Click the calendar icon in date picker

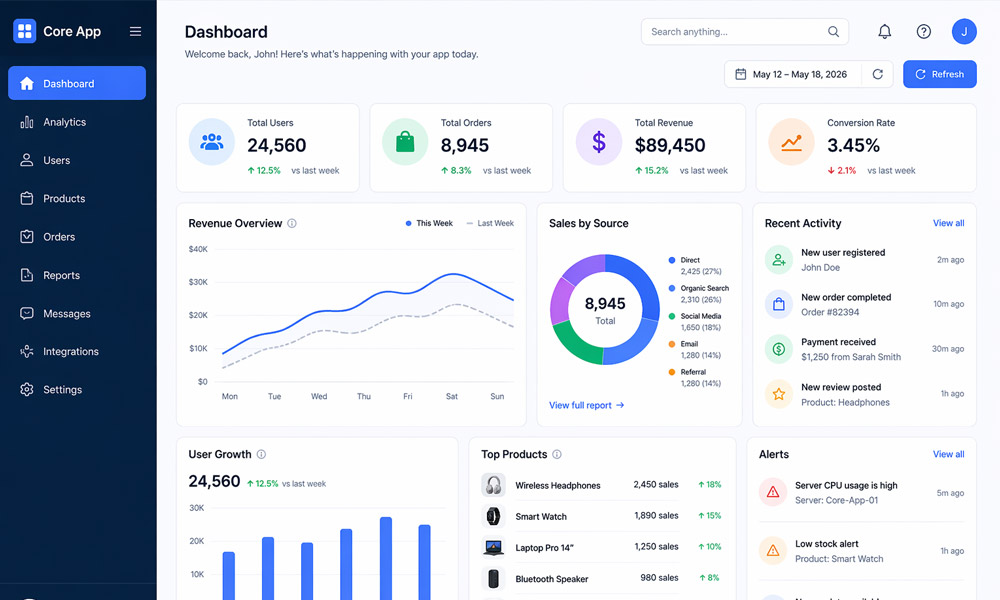coord(740,74)
